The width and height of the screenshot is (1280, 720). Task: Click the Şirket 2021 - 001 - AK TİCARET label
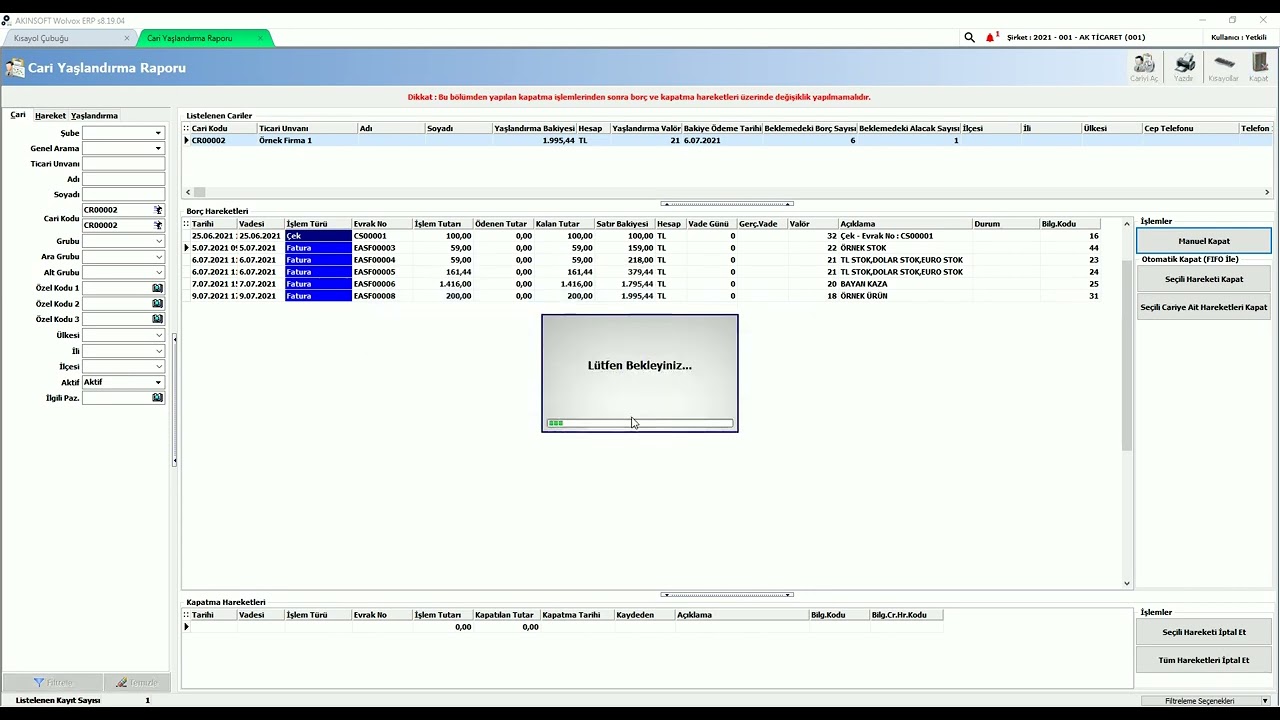click(1076, 37)
